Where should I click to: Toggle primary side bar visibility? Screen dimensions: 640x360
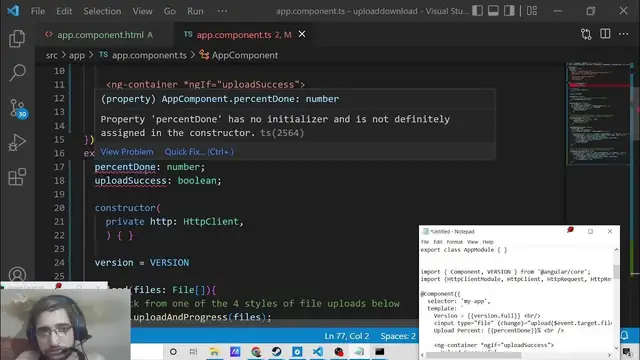(478, 11)
